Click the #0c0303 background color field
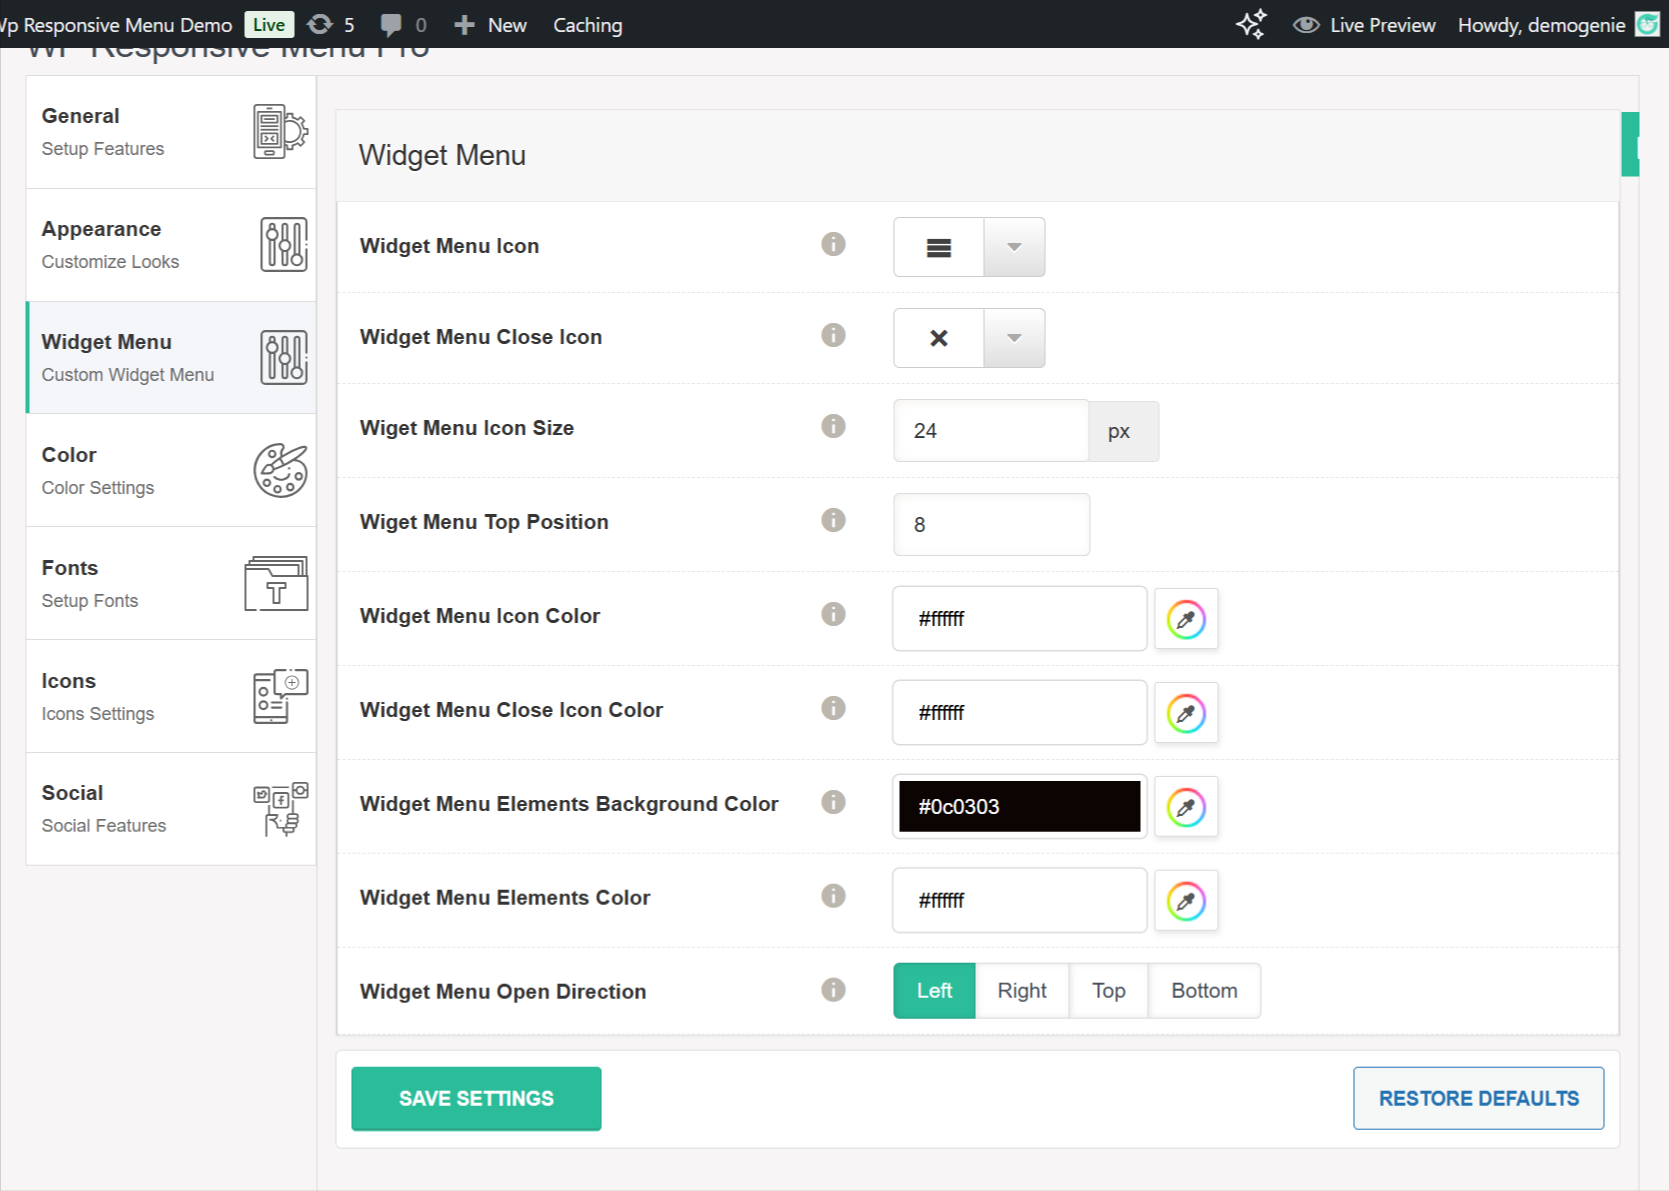 pos(1019,807)
